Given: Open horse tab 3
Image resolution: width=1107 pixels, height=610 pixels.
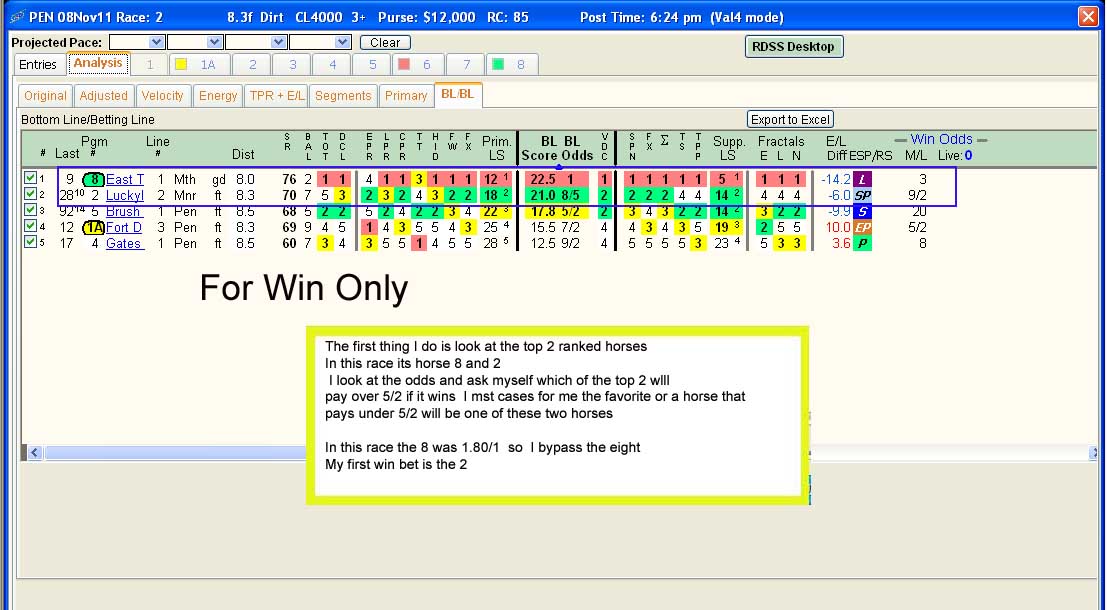Looking at the screenshot, I should [292, 64].
